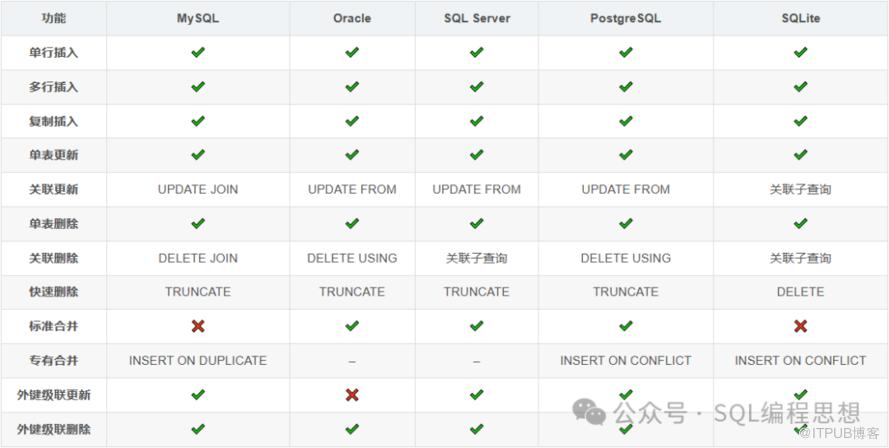Click Oracle's green check for 标准合并
The height and width of the screenshot is (448, 889).
click(352, 326)
